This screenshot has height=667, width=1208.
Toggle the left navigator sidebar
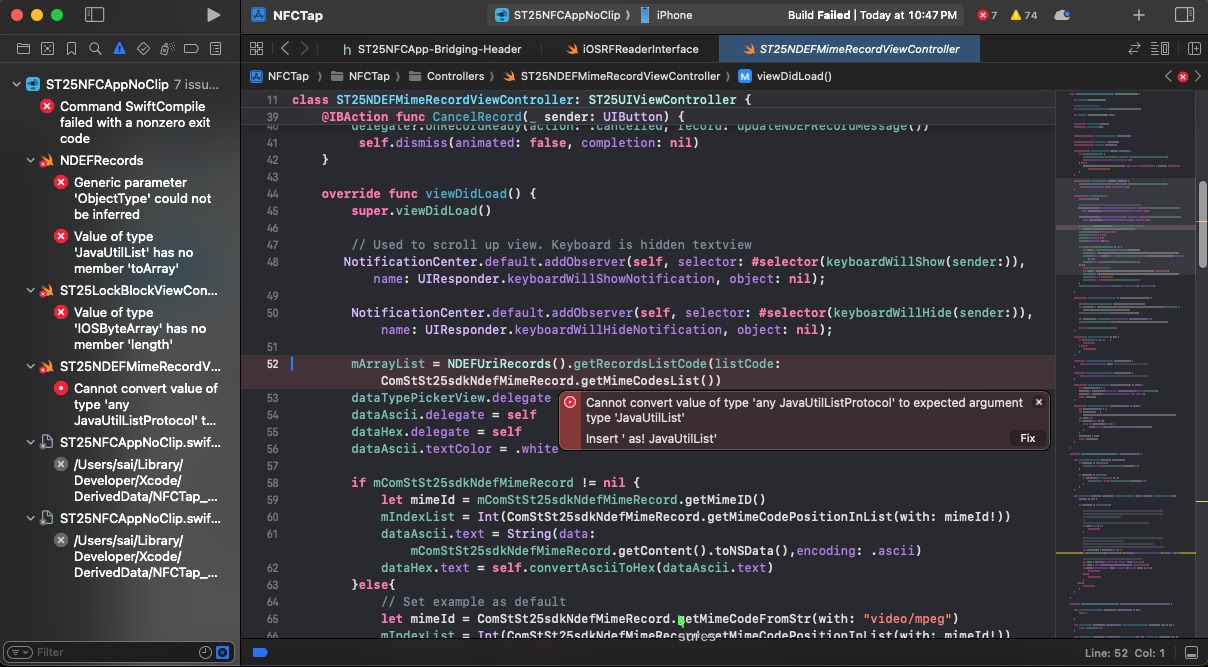point(94,15)
